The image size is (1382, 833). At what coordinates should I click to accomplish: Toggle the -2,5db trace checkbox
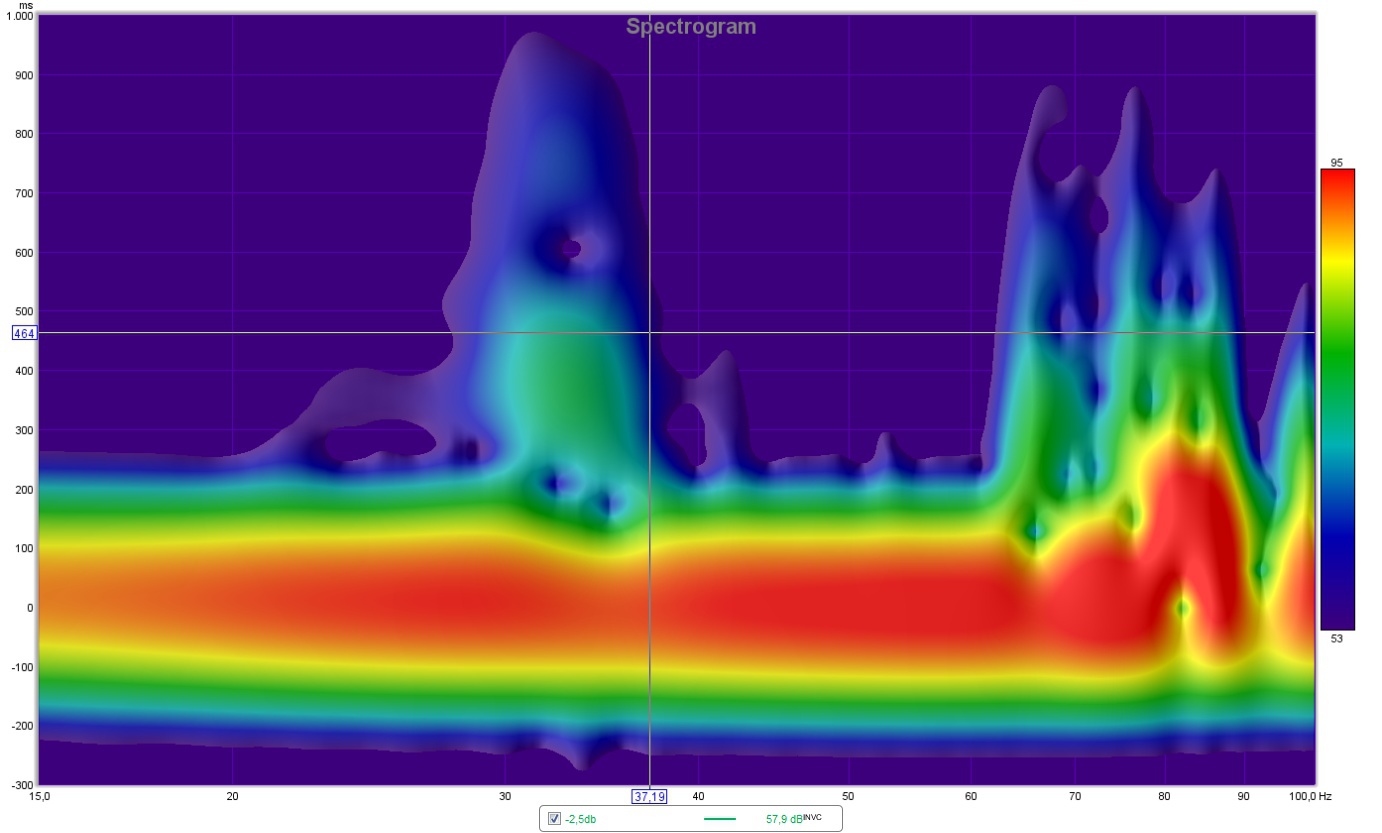click(x=555, y=819)
